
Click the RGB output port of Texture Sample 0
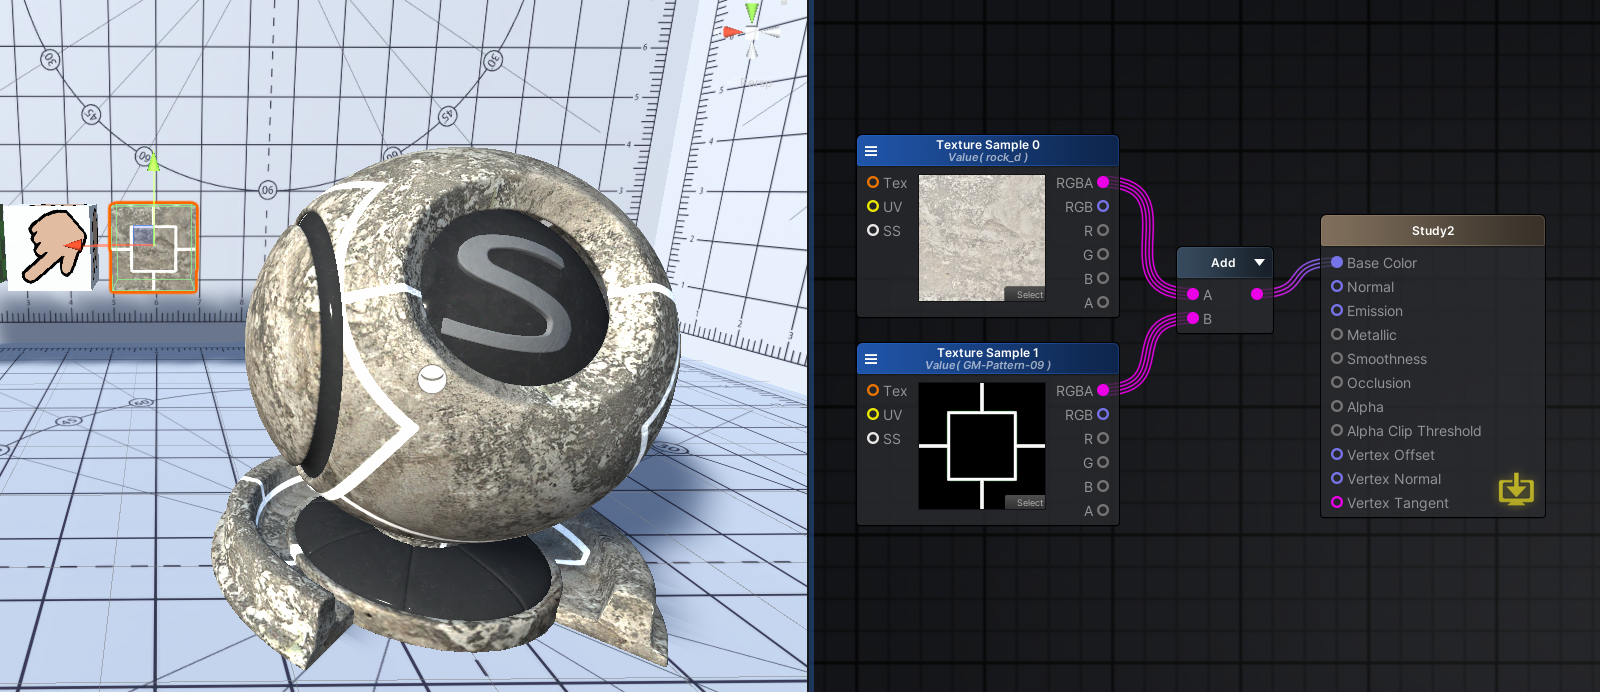(x=1103, y=206)
